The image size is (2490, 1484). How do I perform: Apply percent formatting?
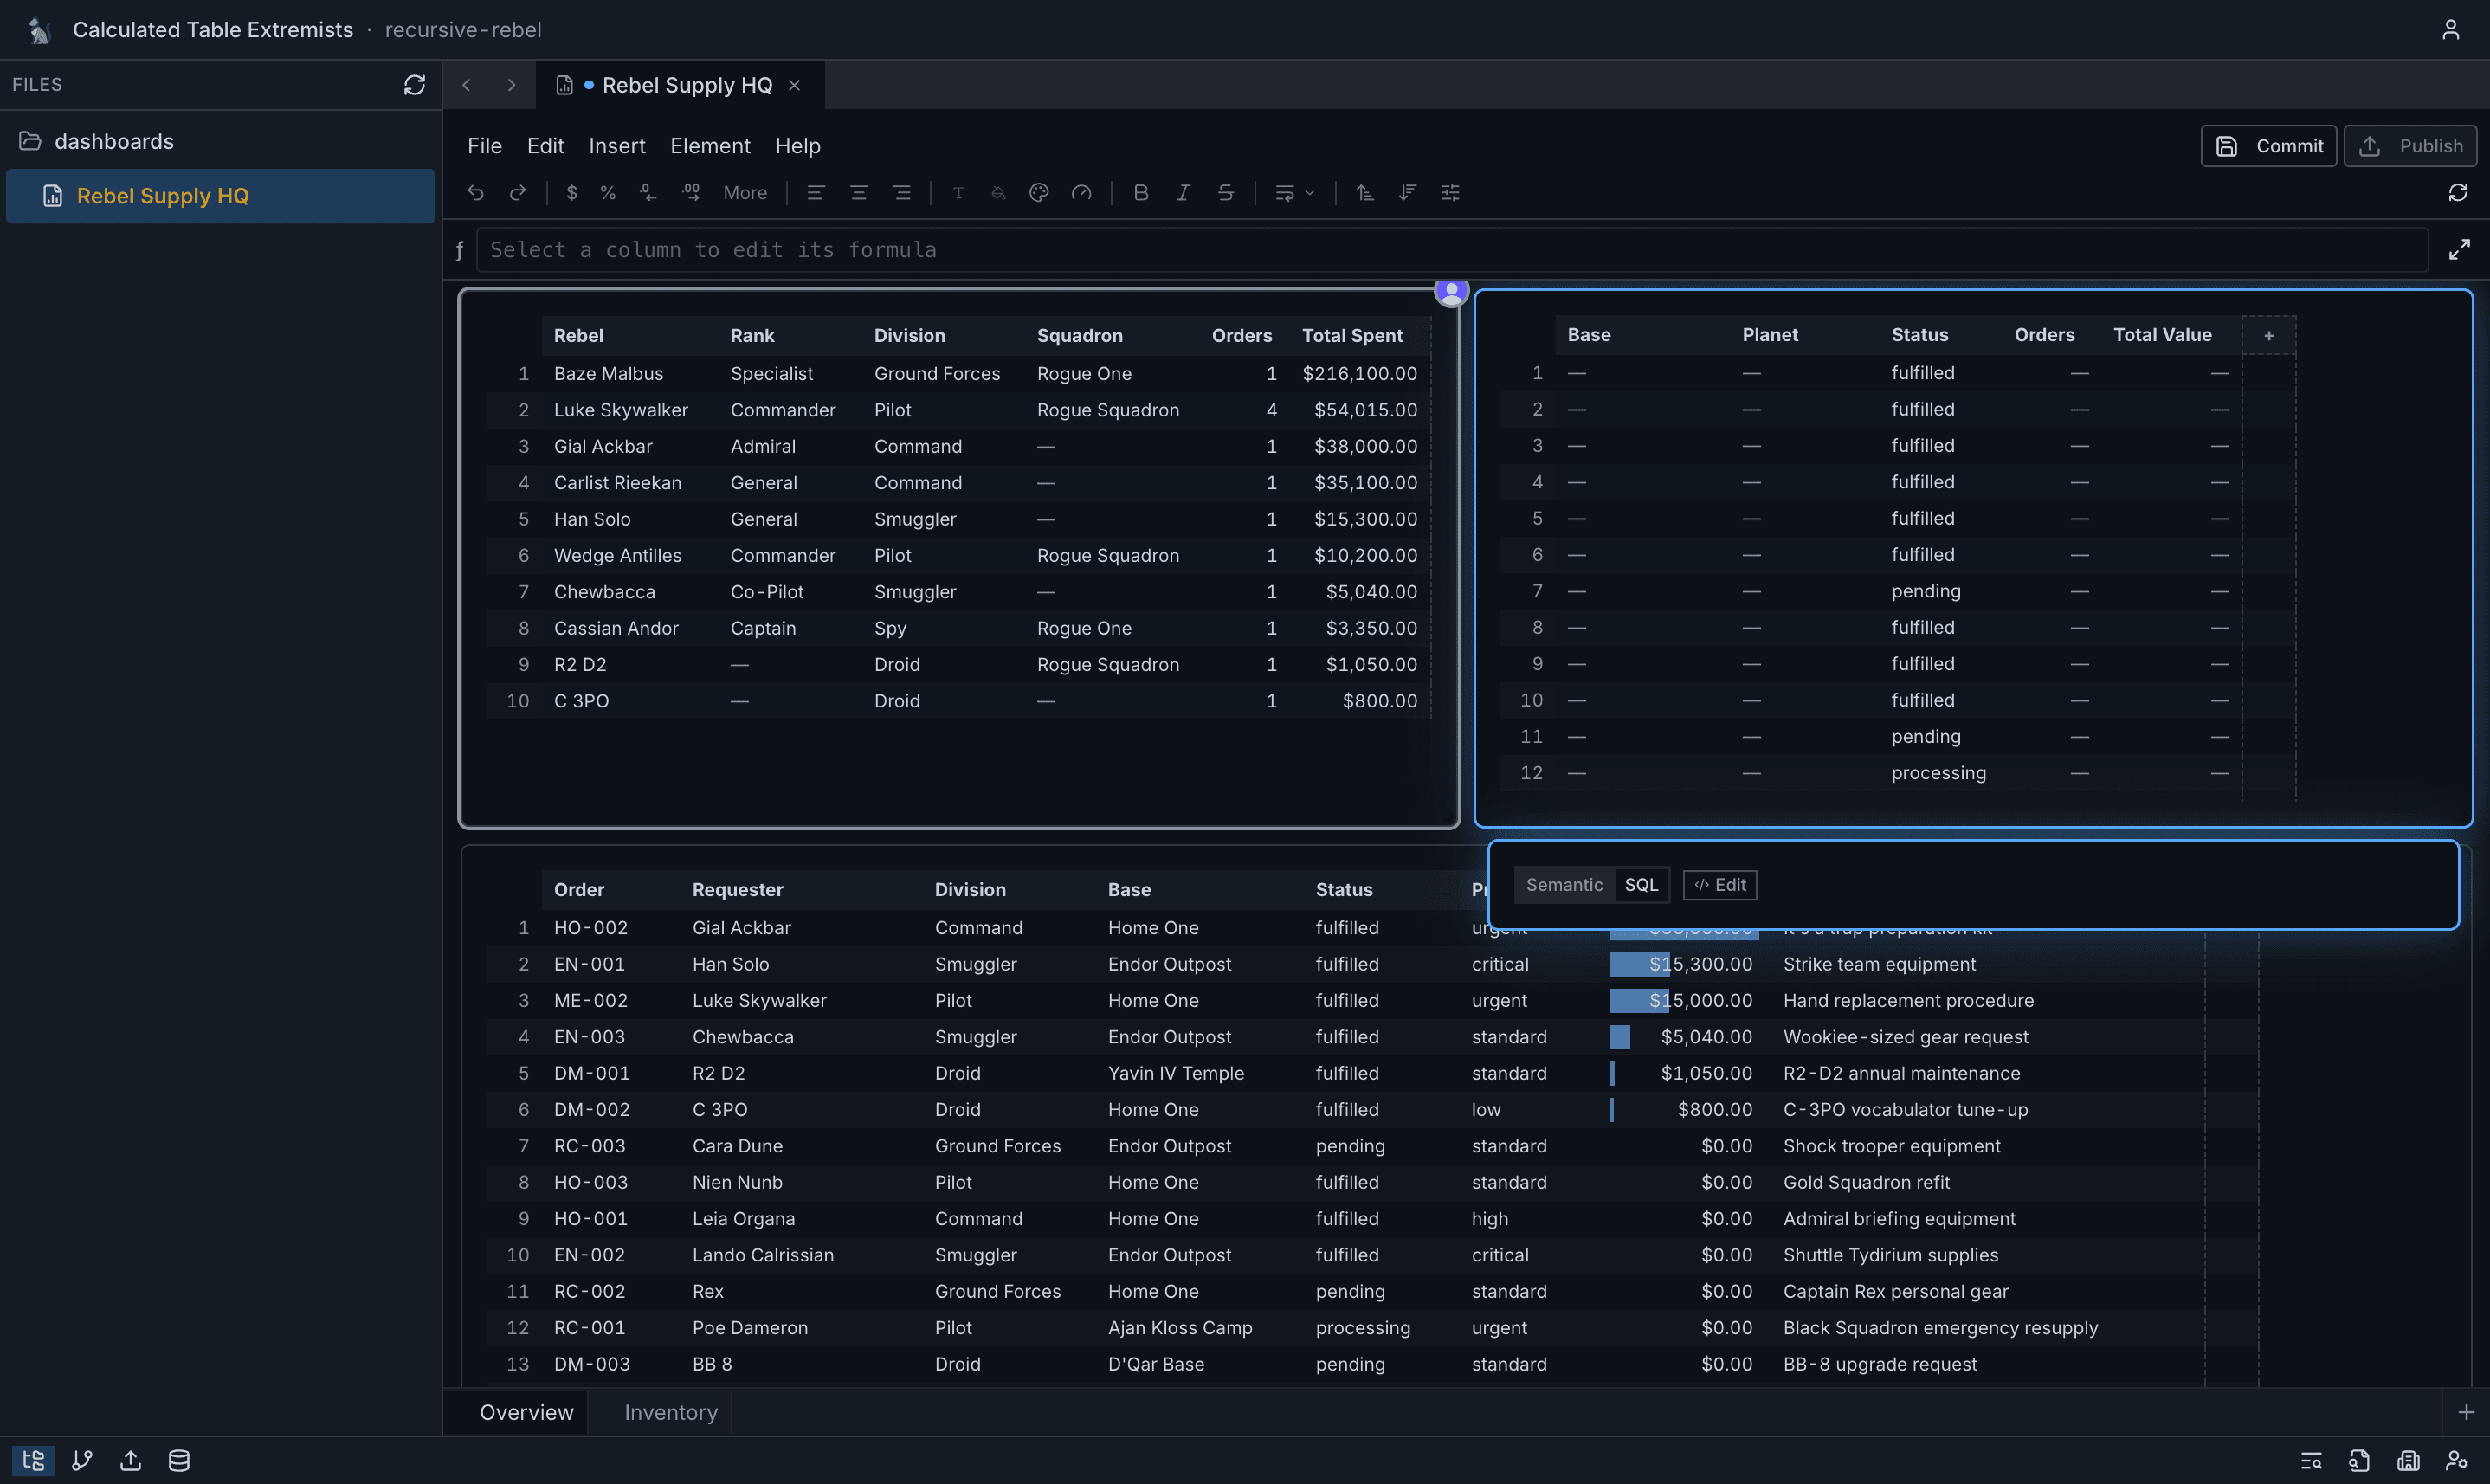point(607,192)
